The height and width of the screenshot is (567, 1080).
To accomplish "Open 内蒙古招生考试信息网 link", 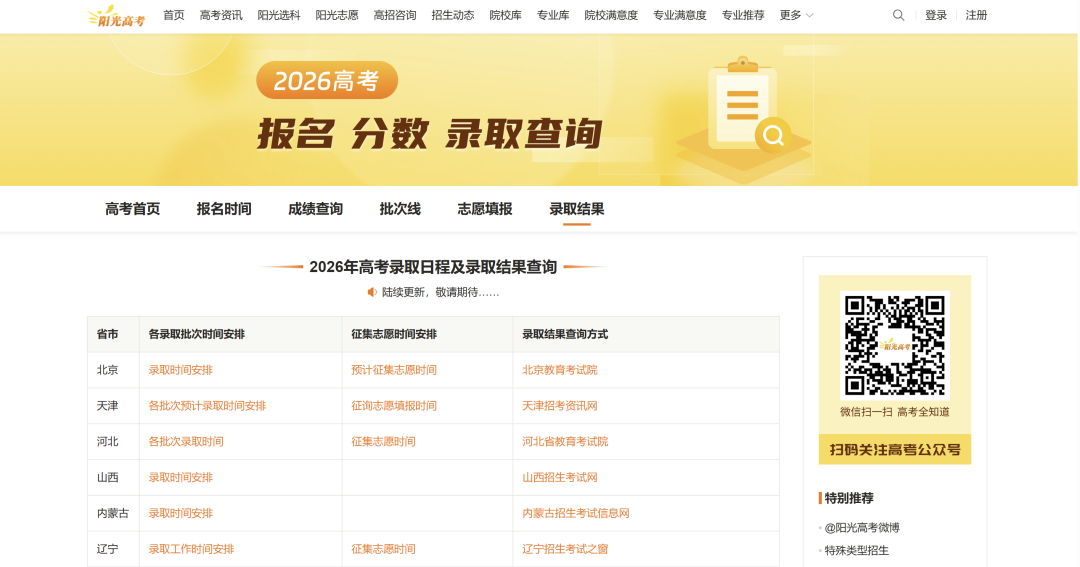I will coord(576,513).
